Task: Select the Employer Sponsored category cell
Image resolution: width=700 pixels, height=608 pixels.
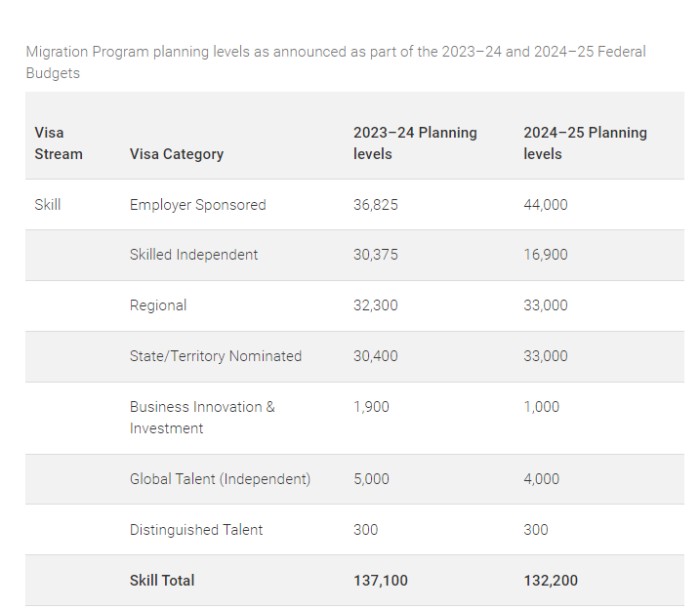Action: (198, 204)
